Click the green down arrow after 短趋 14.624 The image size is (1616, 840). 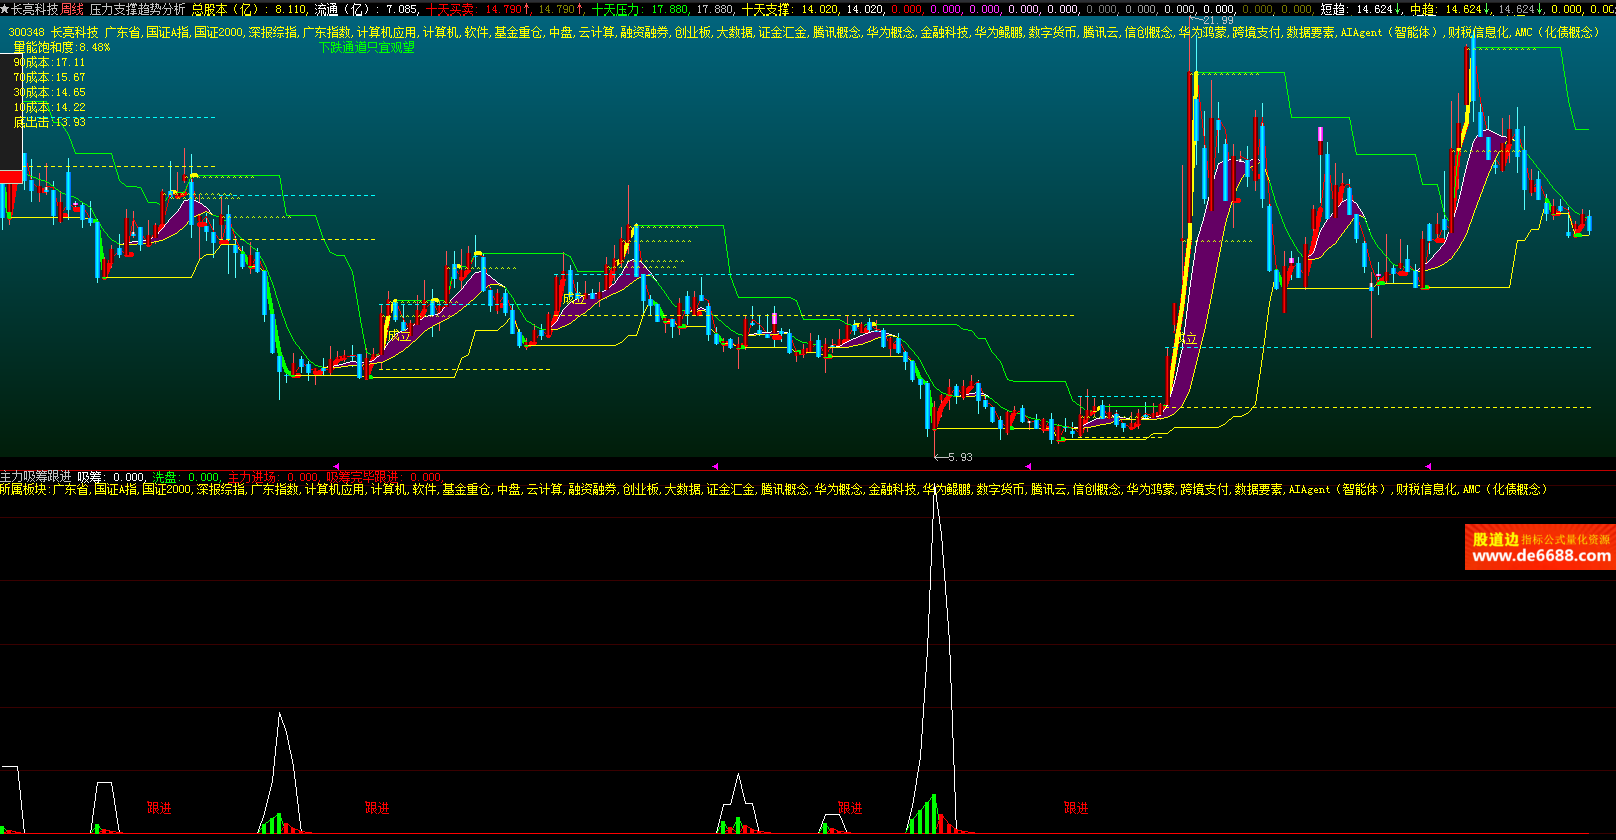click(1398, 9)
